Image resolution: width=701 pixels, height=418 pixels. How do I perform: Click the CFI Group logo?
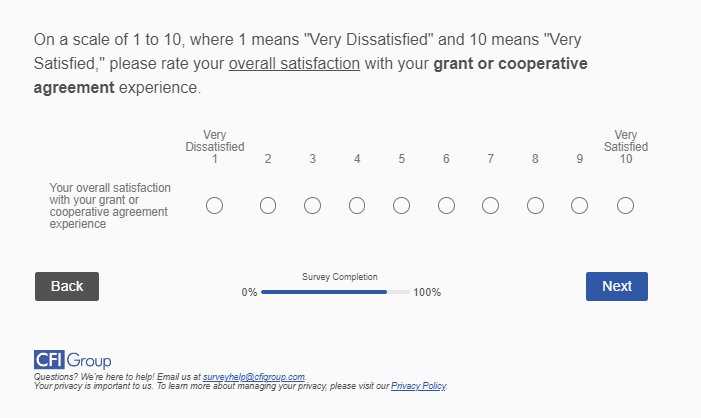(x=73, y=360)
